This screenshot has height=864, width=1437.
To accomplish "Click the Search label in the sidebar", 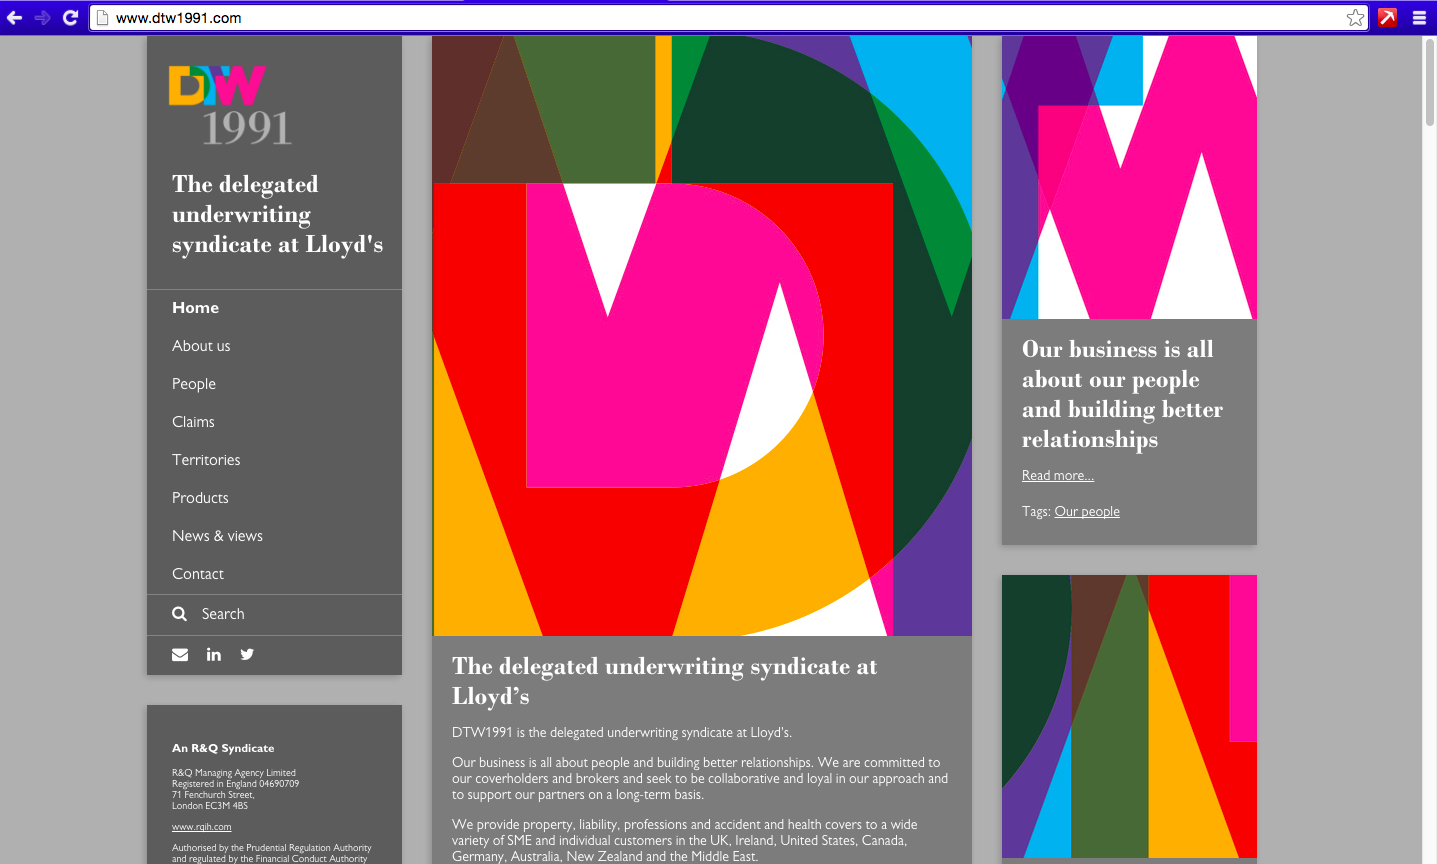I will point(223,614).
